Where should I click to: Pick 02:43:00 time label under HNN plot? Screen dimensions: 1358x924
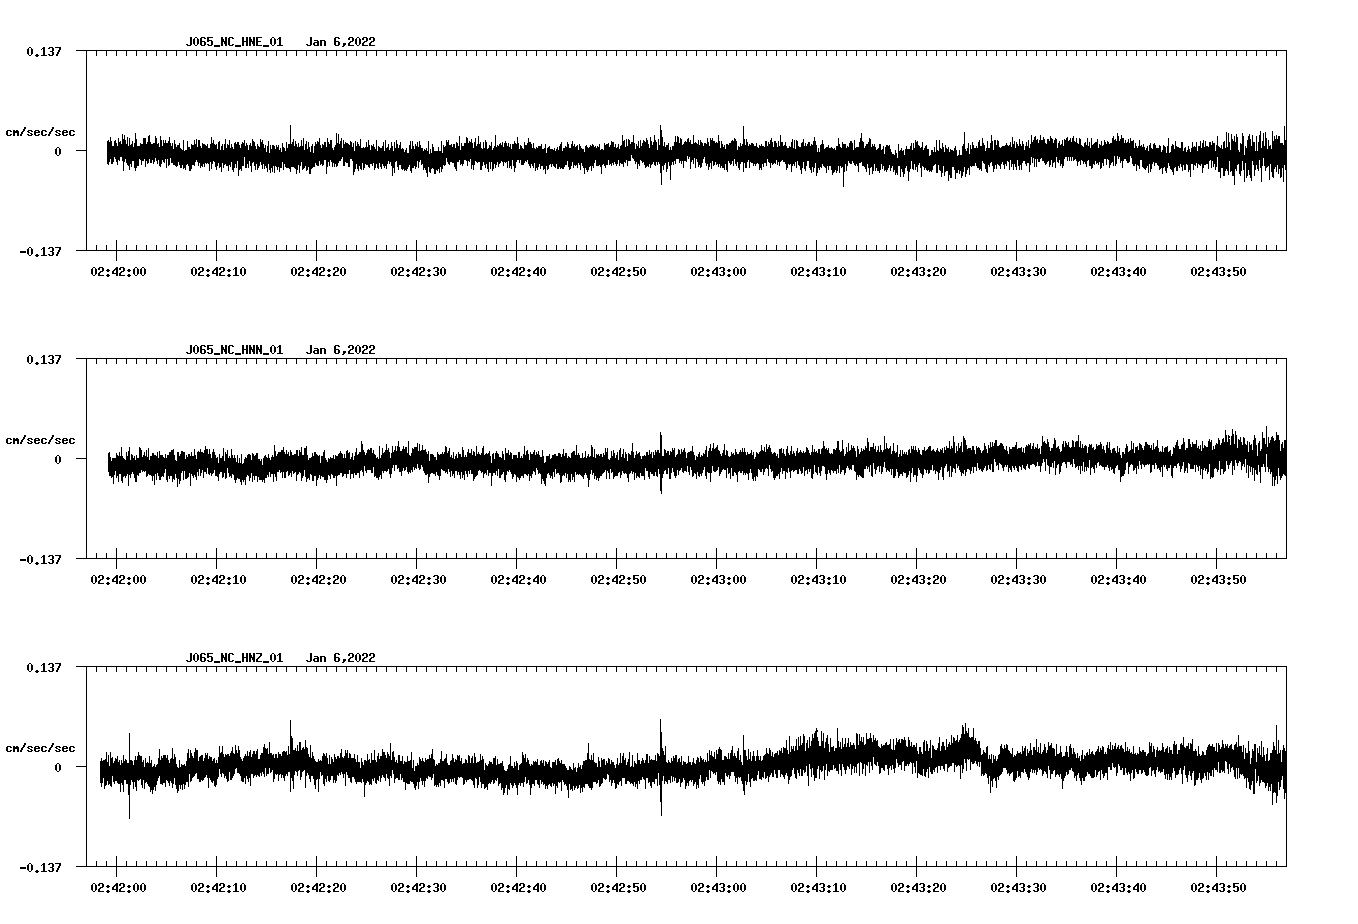(x=718, y=580)
